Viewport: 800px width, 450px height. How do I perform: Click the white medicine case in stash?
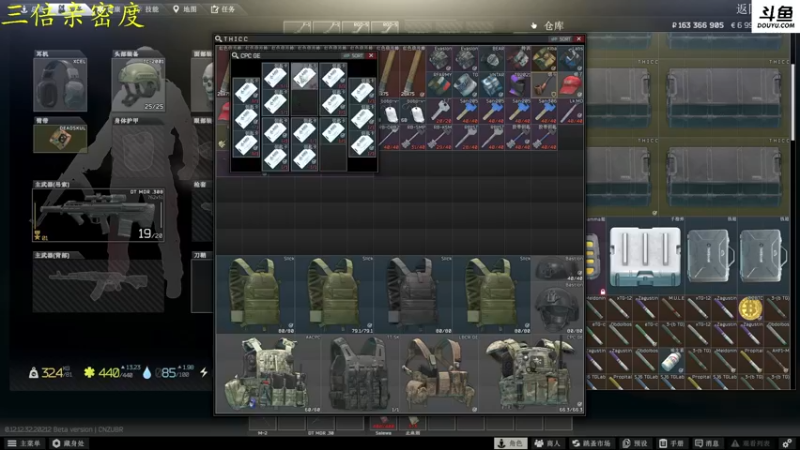[645, 256]
